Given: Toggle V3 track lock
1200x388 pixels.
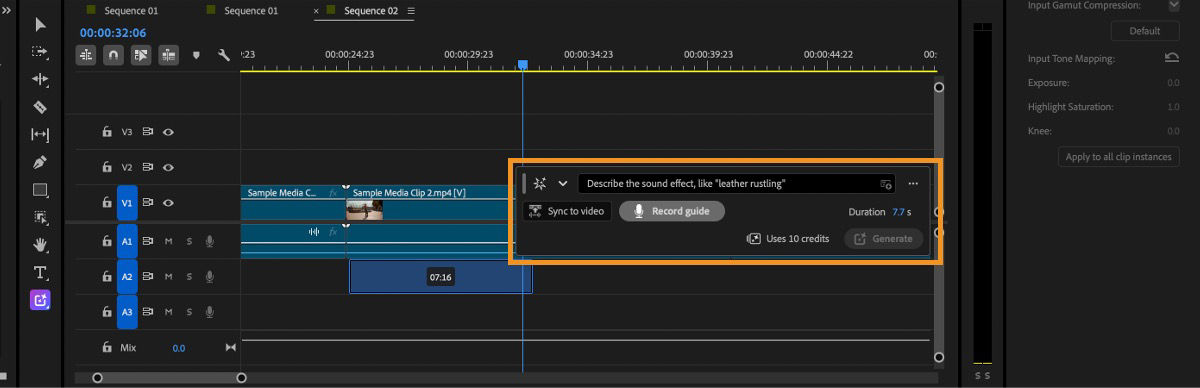Looking at the screenshot, I should 107,131.
